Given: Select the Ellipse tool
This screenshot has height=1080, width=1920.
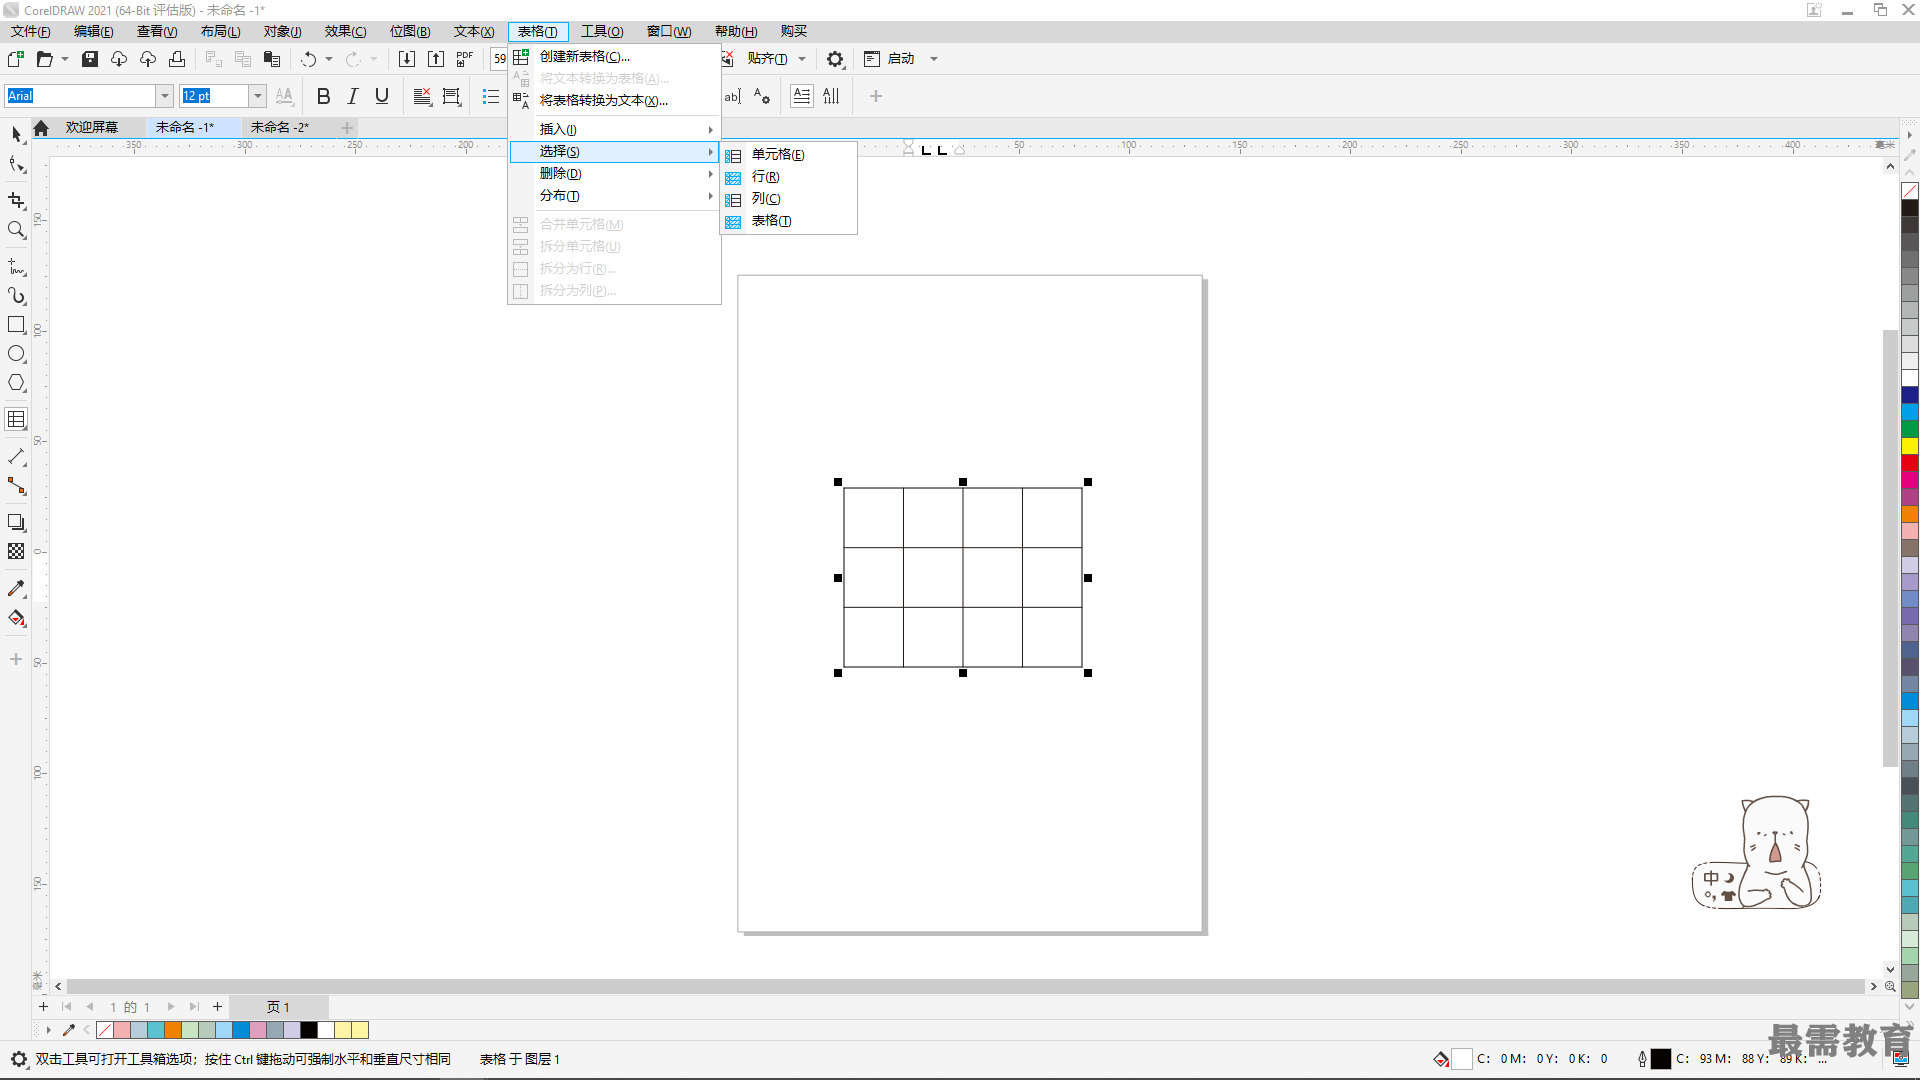Looking at the screenshot, I should coord(16,354).
